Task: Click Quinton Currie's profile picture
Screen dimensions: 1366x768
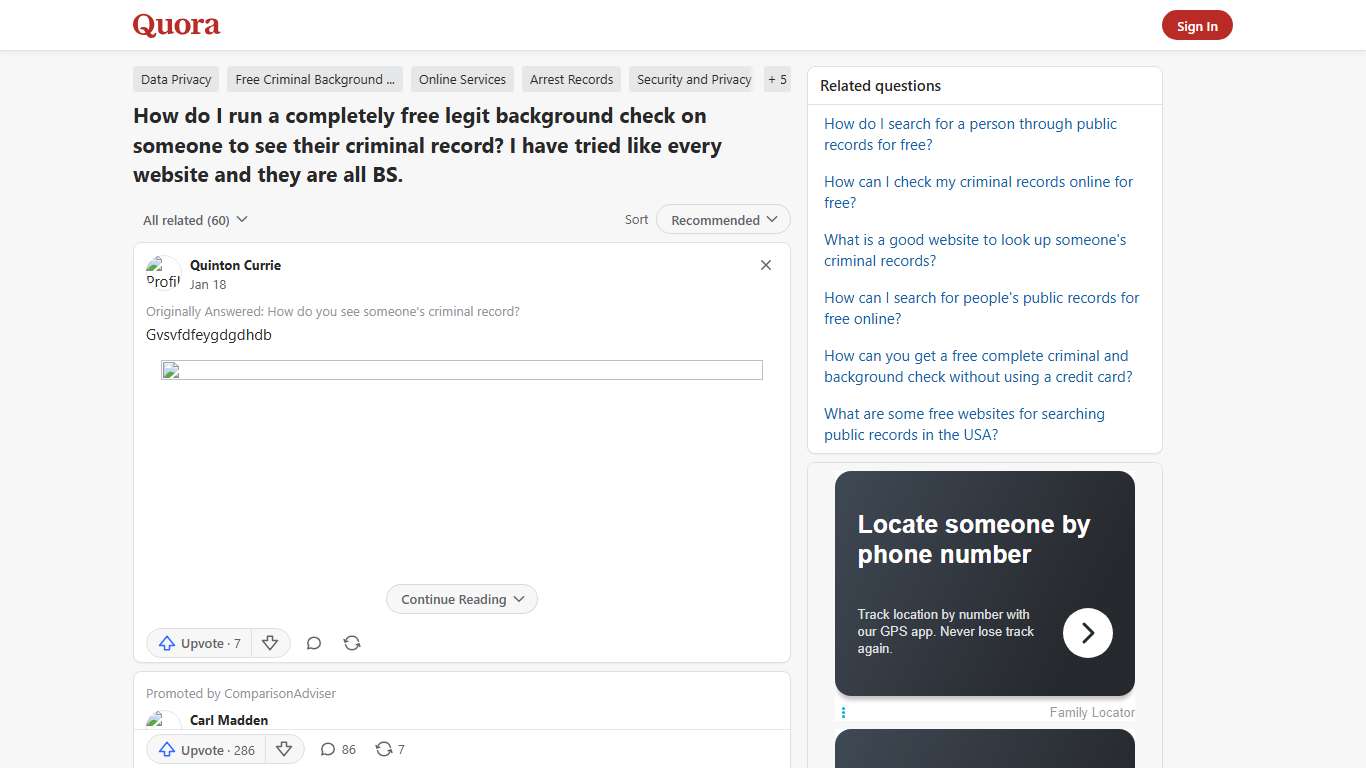Action: click(162, 272)
